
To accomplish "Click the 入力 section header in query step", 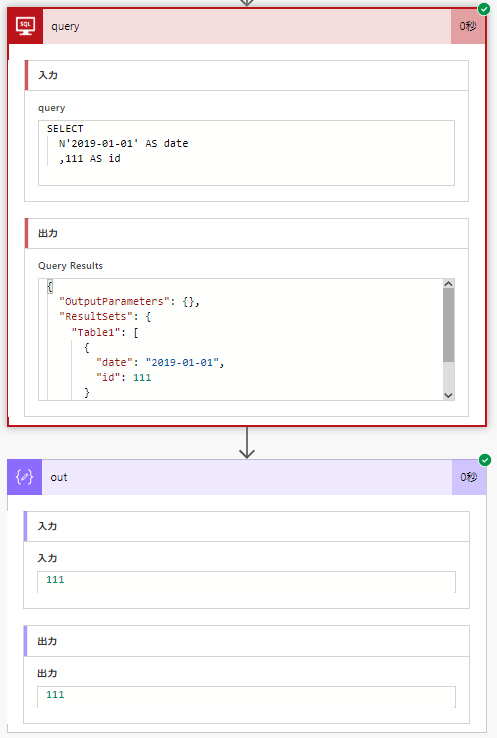I will click(x=247, y=75).
